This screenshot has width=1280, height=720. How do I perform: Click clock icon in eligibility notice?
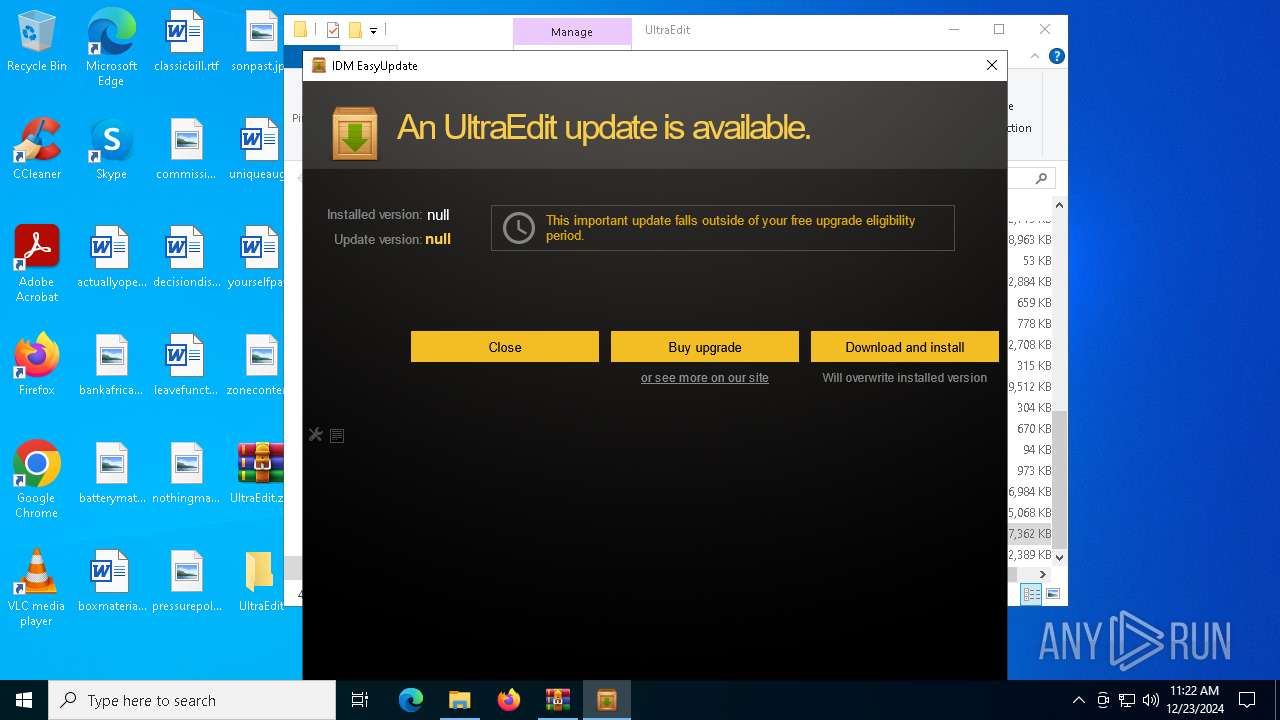coord(518,228)
